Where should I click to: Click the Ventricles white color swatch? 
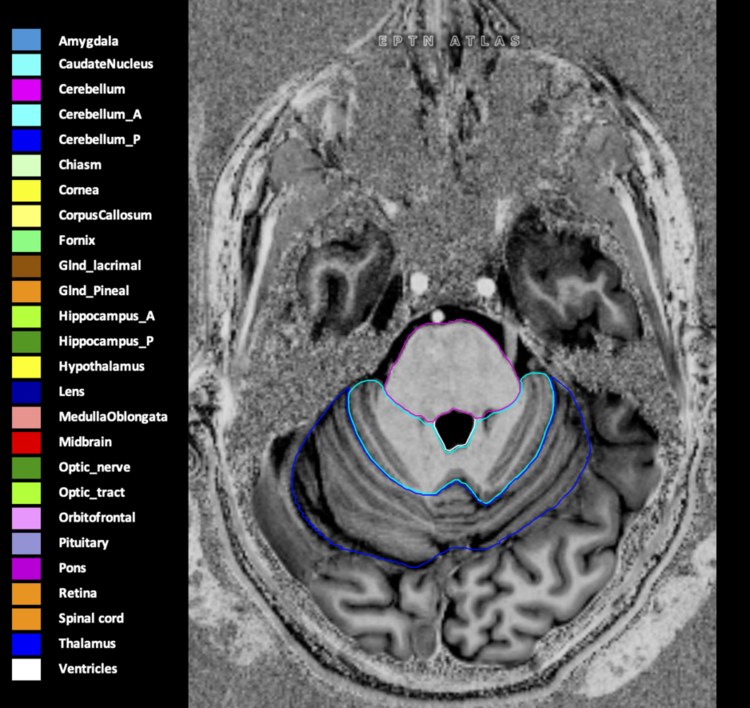26,669
